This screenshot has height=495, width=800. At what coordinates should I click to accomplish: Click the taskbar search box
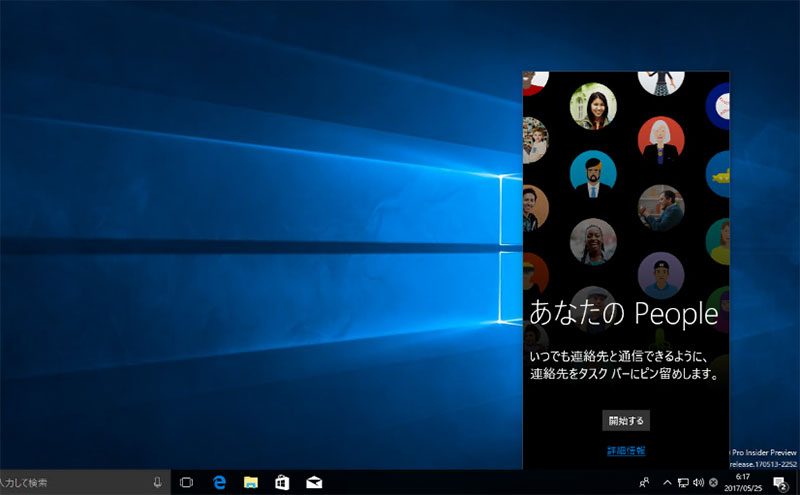tap(84, 482)
